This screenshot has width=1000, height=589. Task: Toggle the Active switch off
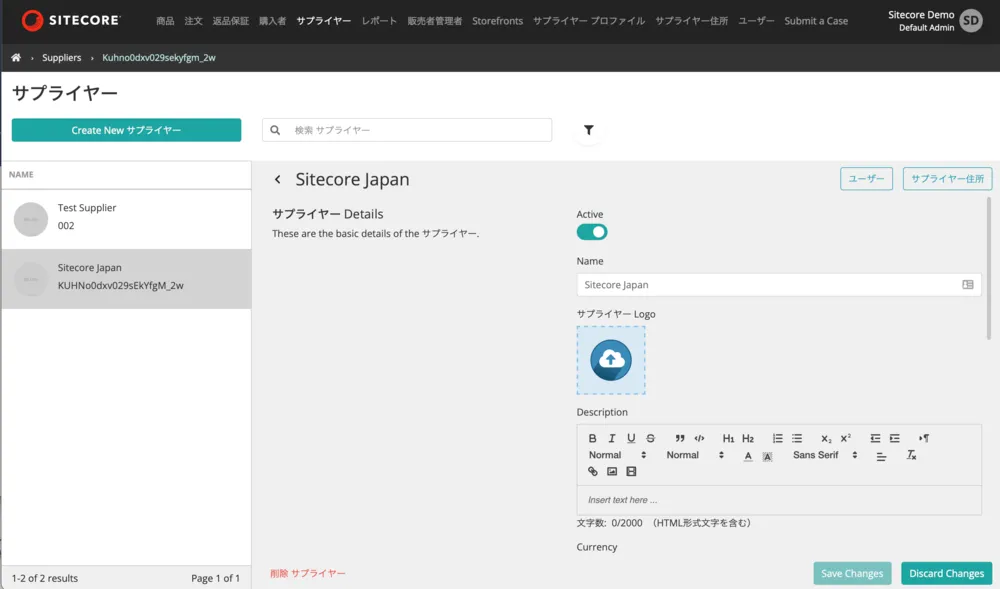click(592, 232)
